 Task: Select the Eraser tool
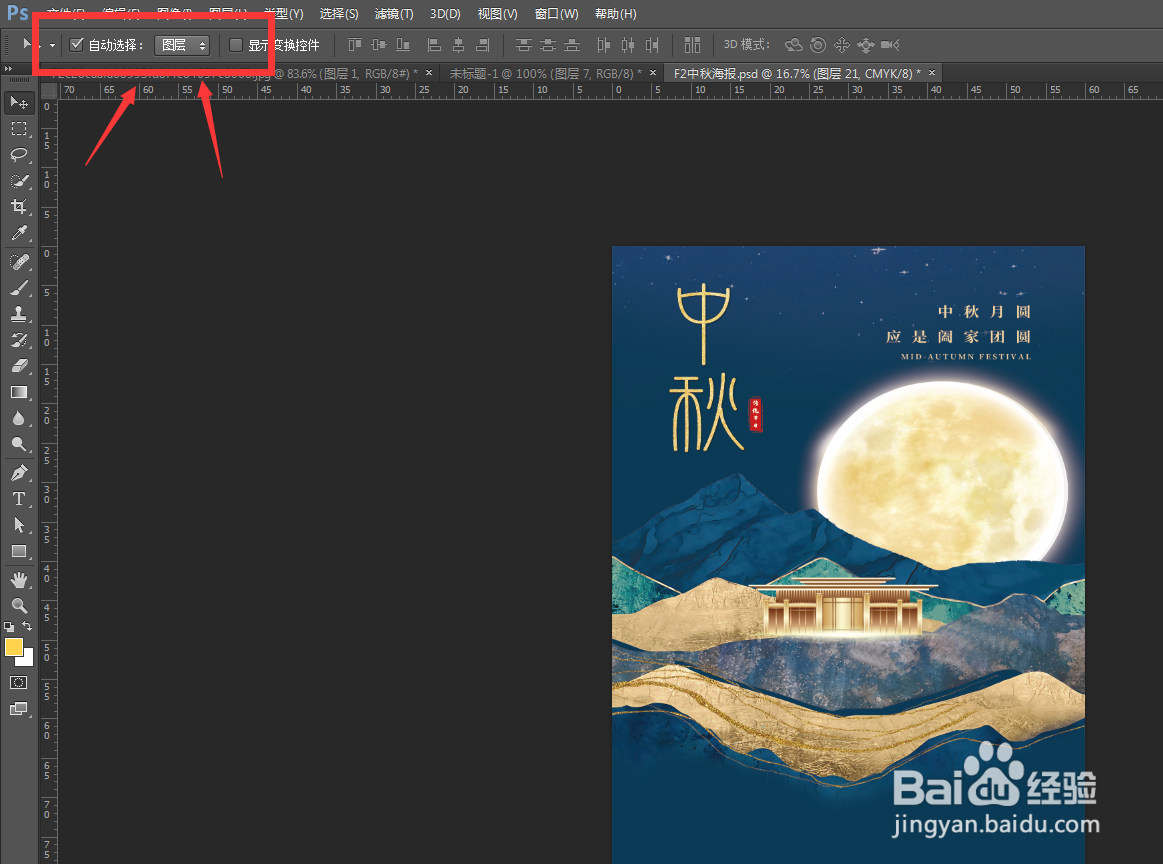[19, 366]
